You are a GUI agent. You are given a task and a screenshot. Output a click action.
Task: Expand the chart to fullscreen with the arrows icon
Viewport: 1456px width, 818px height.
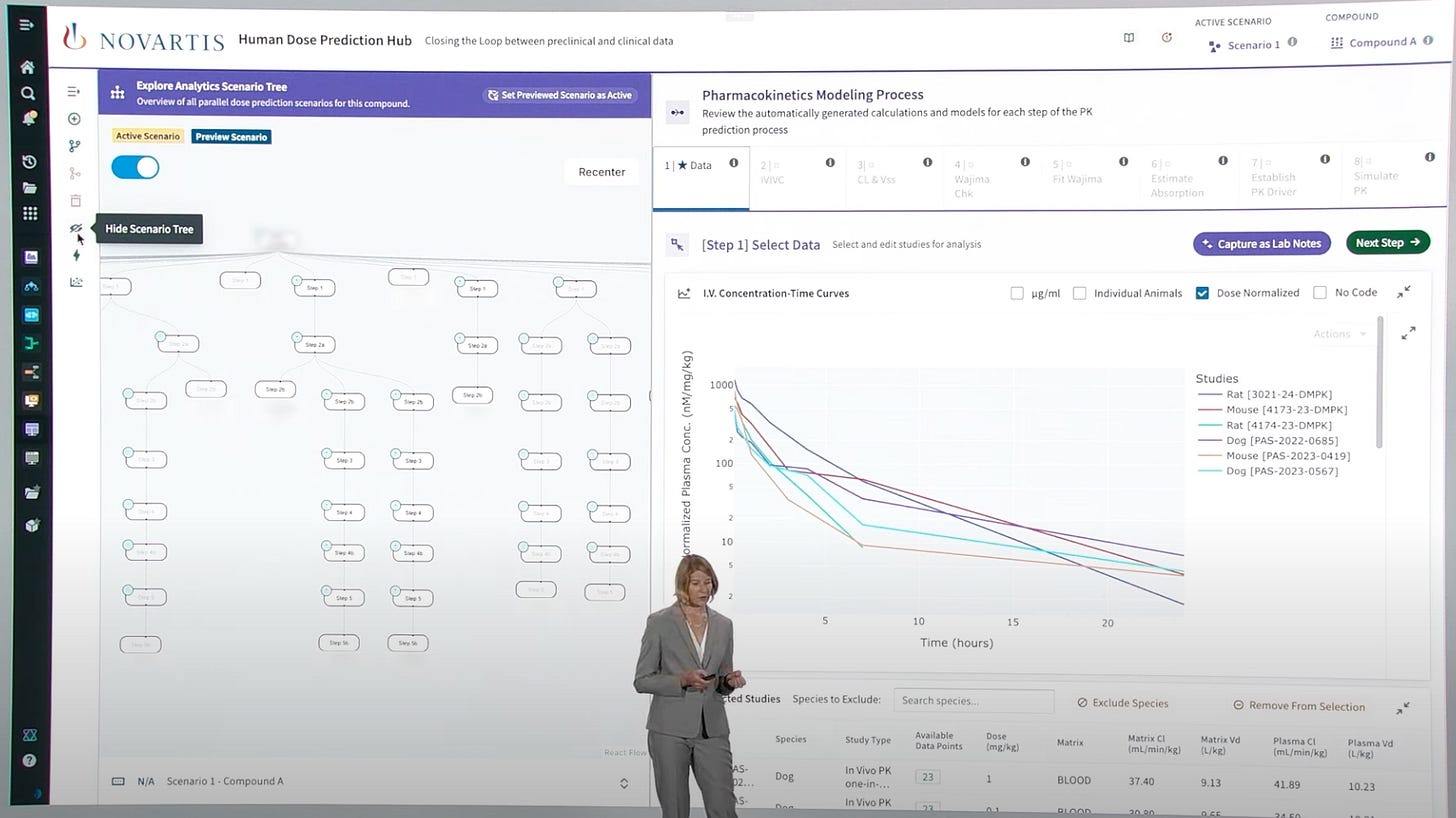pyautogui.click(x=1408, y=333)
